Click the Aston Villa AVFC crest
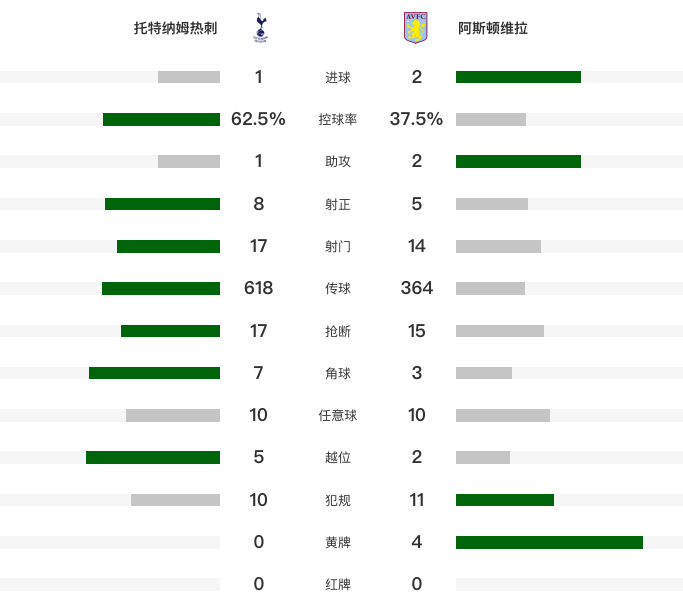The image size is (683, 605). (x=416, y=28)
